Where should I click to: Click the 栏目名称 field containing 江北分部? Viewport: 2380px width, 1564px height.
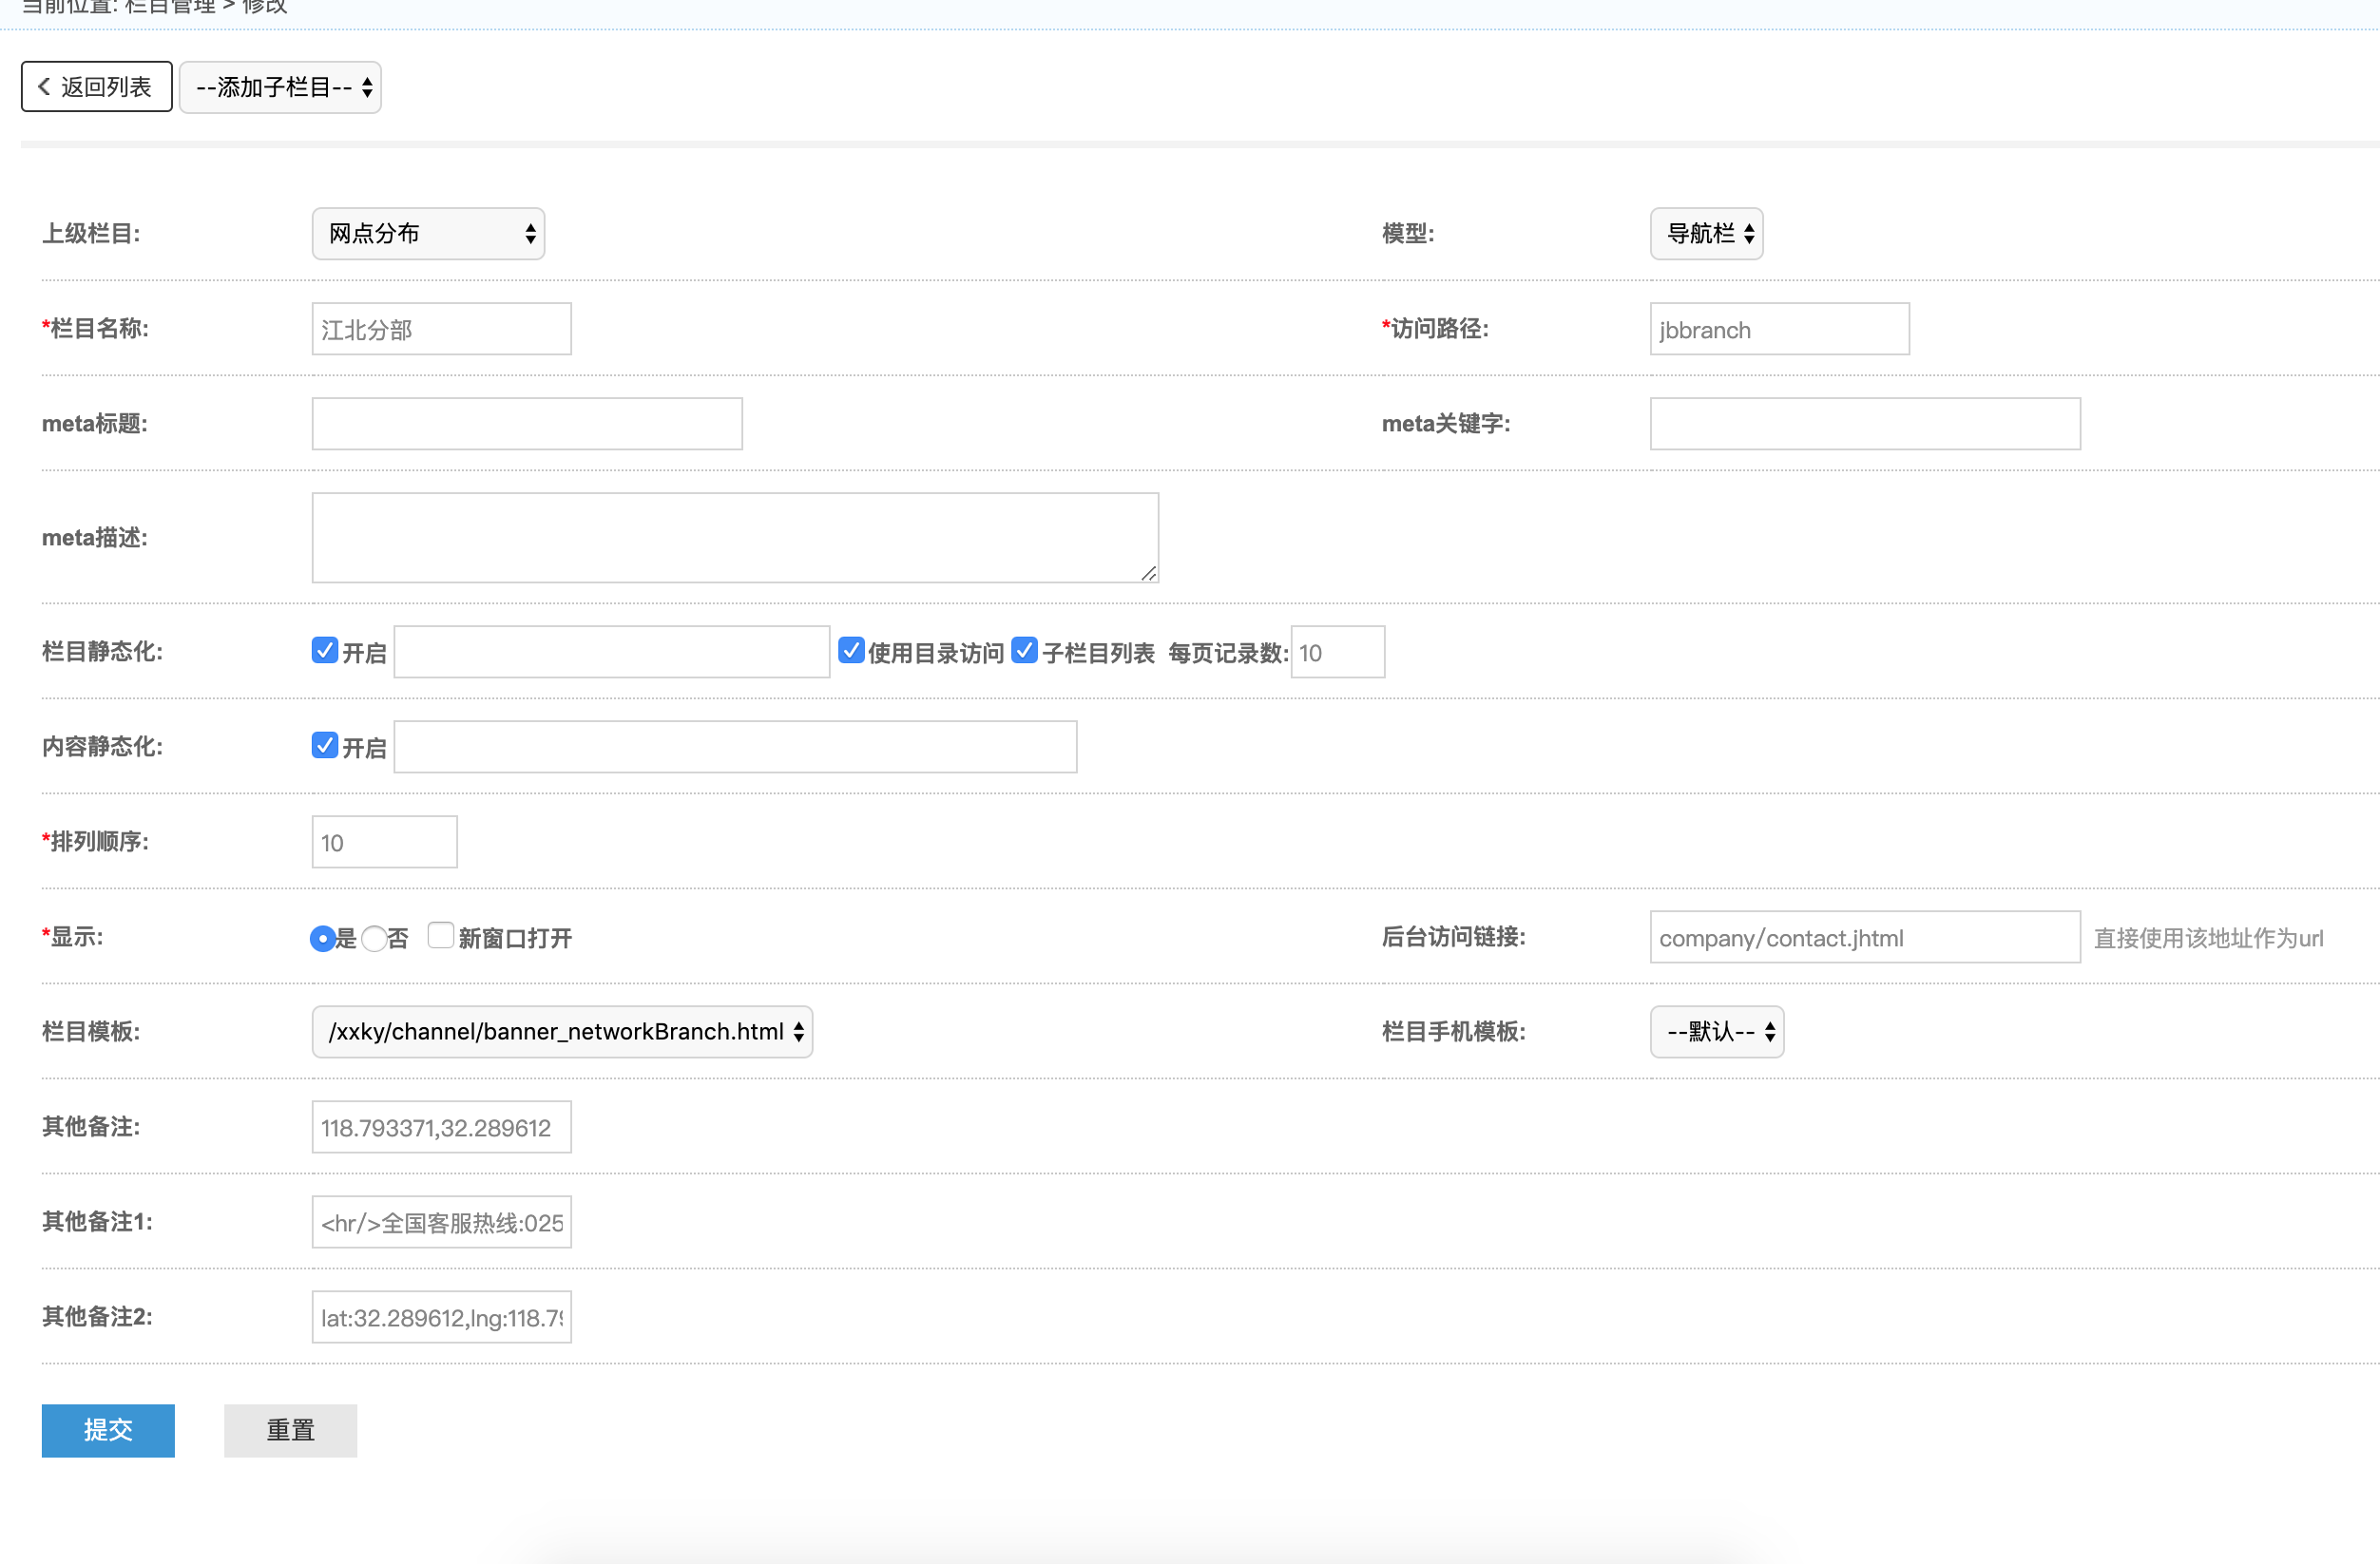pyautogui.click(x=441, y=329)
